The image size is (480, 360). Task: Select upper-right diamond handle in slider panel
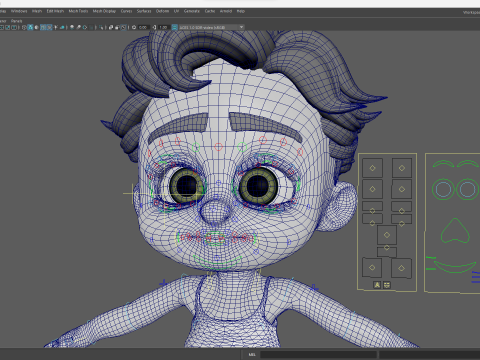coord(402,168)
